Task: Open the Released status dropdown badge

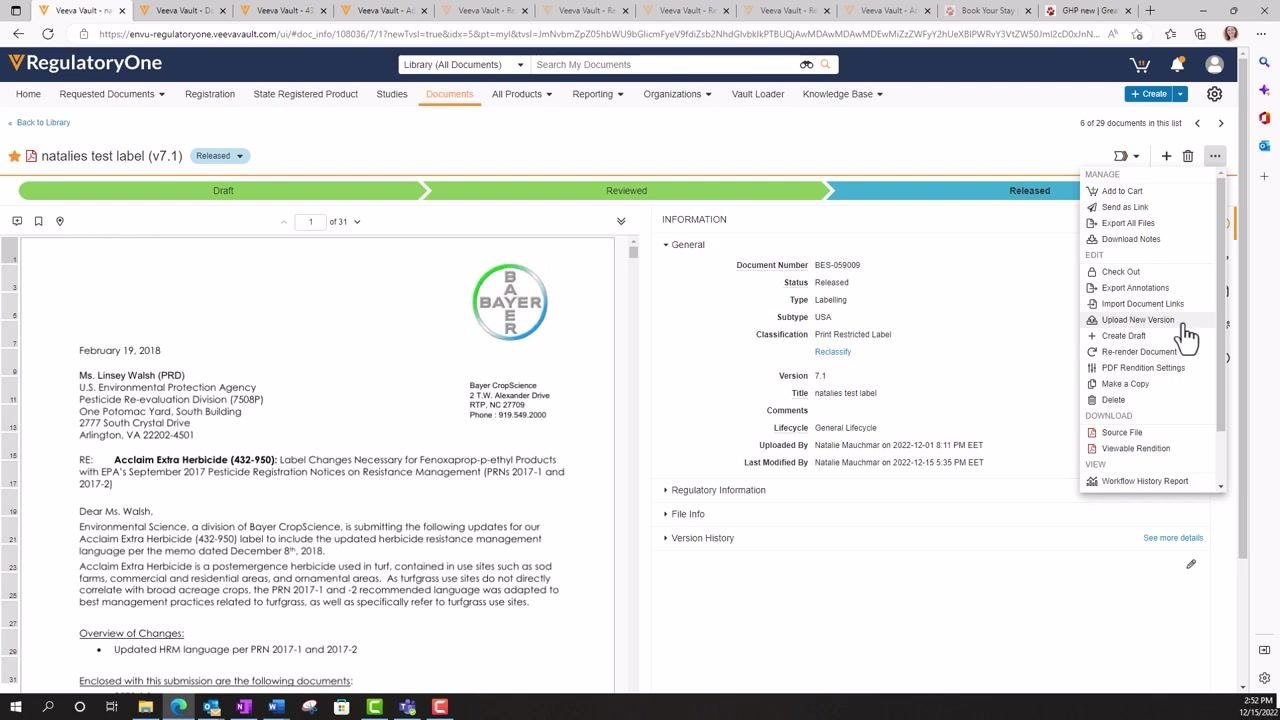Action: (x=220, y=156)
